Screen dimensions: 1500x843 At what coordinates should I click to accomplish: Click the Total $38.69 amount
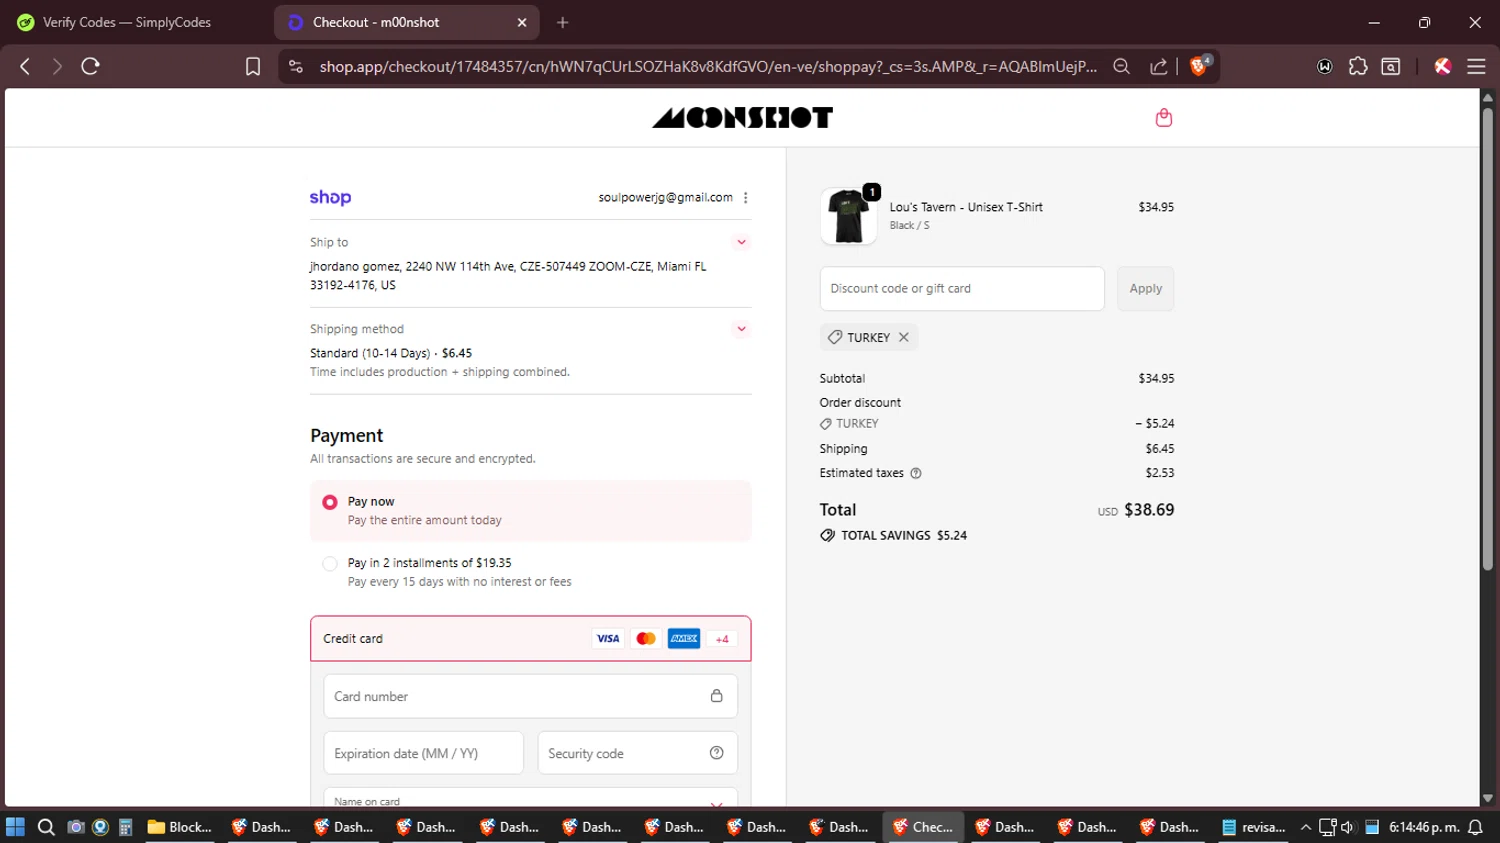1149,510
